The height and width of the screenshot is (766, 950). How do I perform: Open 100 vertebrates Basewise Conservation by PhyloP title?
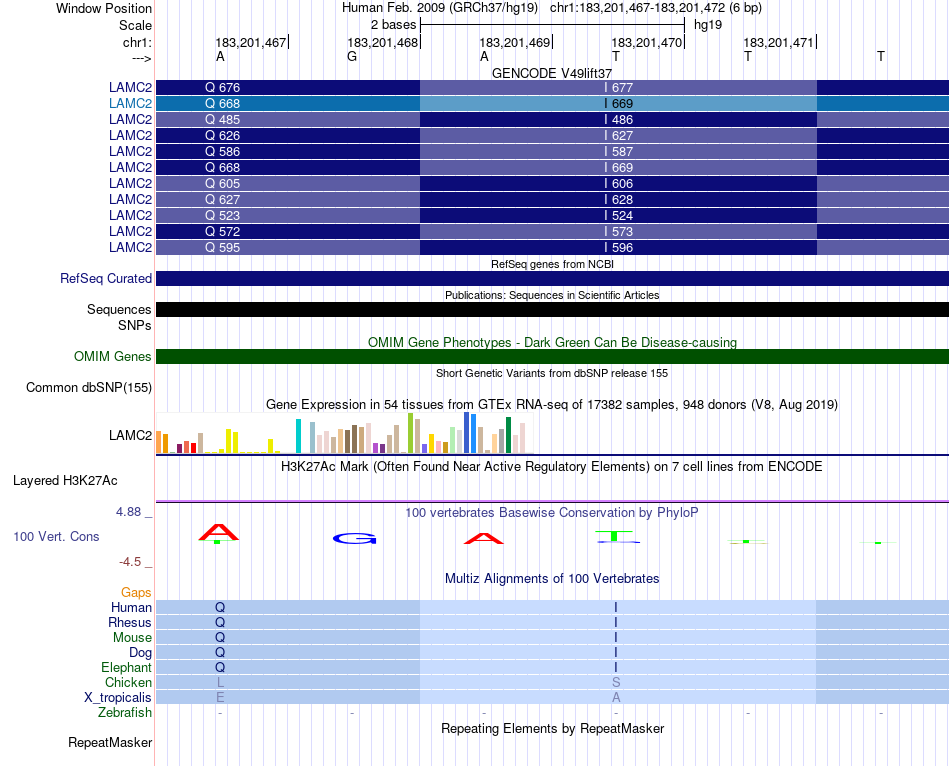pos(552,513)
